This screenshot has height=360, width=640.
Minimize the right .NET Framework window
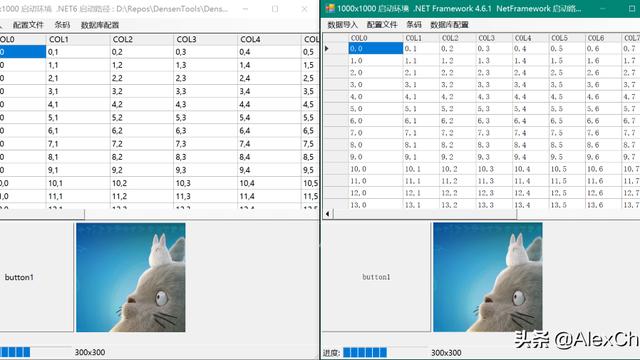pos(602,8)
